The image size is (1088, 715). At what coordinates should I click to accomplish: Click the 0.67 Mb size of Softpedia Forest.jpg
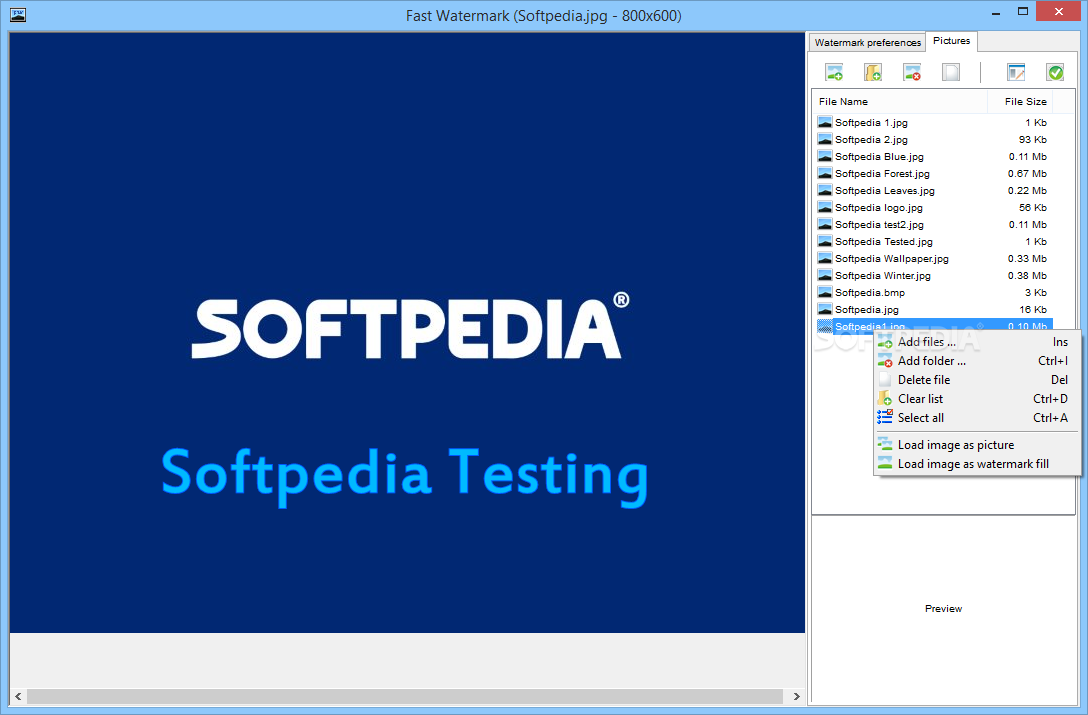(x=1027, y=174)
